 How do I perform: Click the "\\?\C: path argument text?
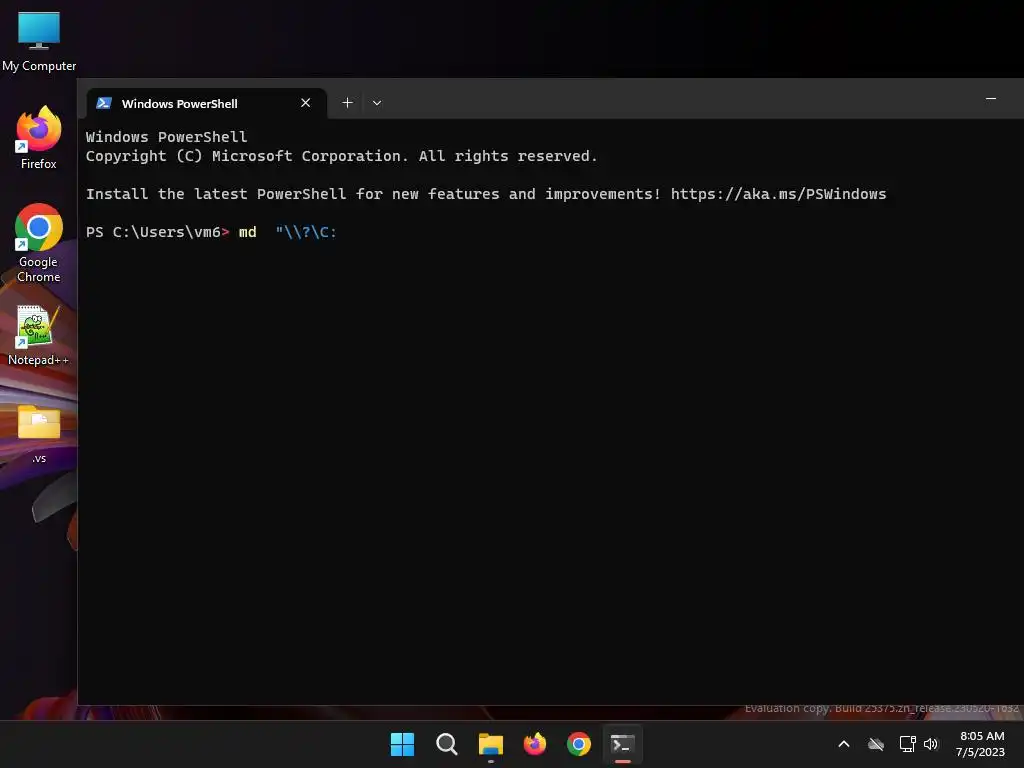pyautogui.click(x=306, y=232)
